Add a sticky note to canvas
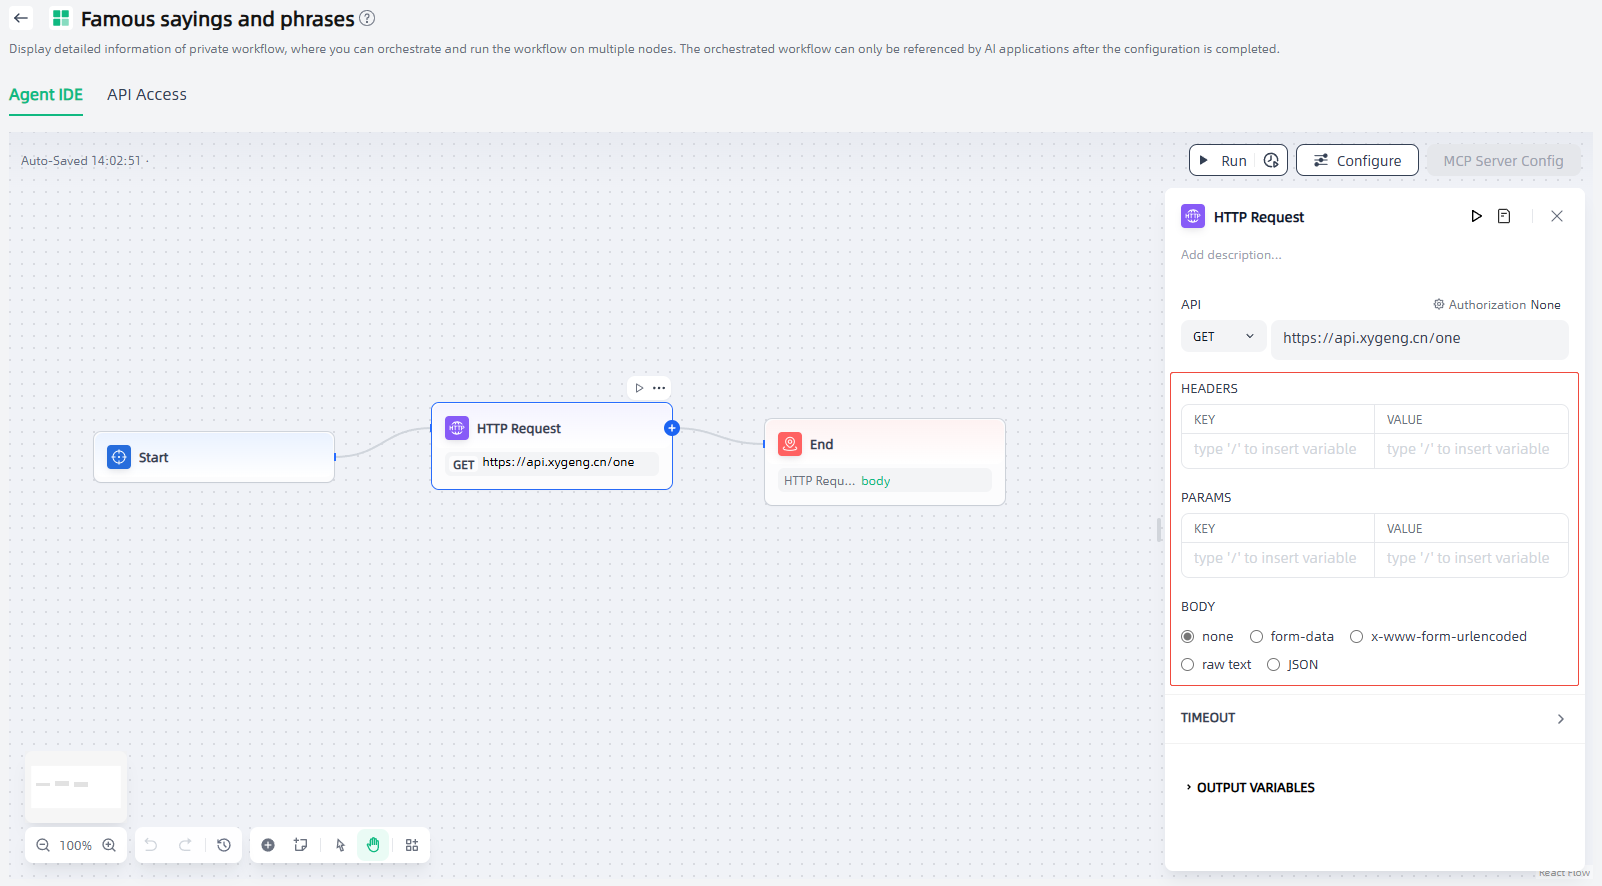This screenshot has height=886, width=1602. click(x=300, y=845)
